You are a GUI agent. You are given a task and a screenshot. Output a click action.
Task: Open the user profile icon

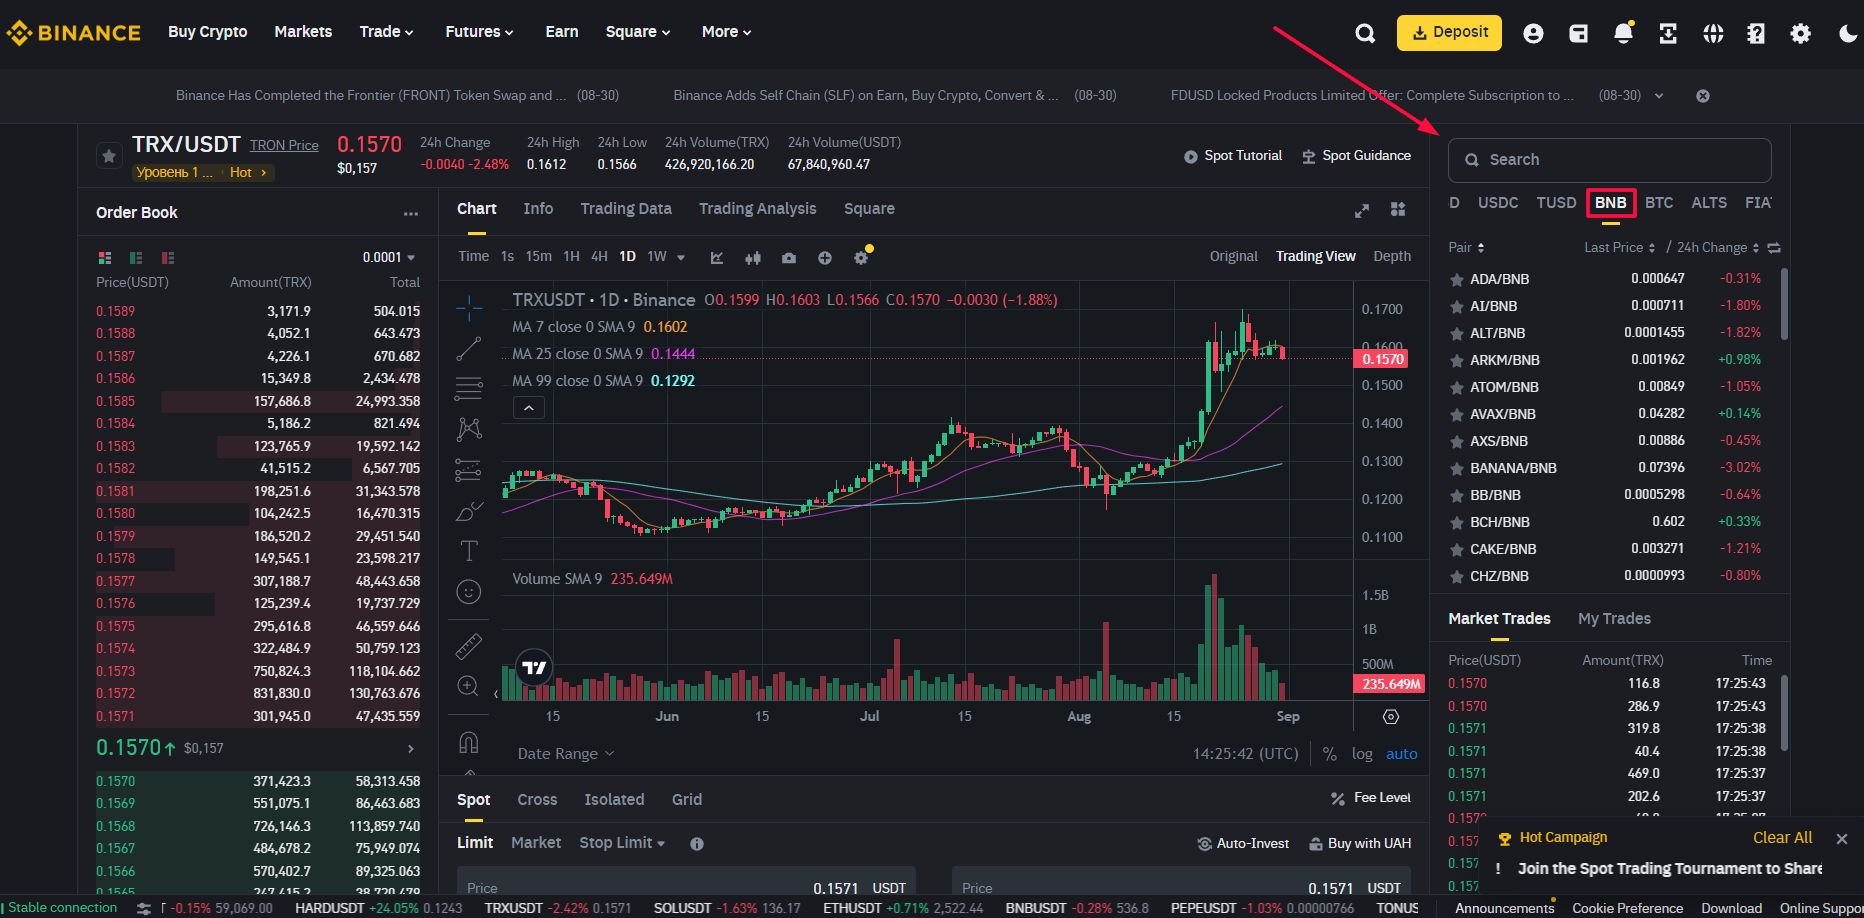1533,33
